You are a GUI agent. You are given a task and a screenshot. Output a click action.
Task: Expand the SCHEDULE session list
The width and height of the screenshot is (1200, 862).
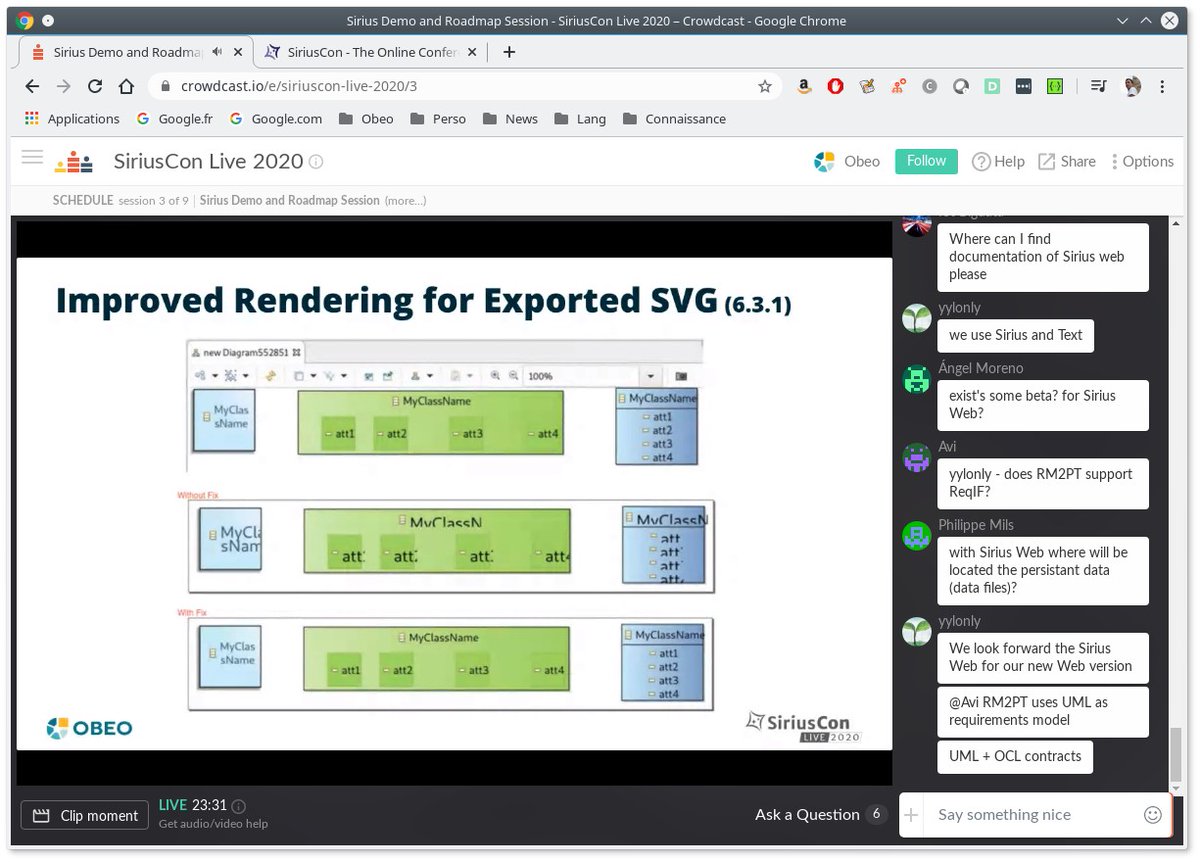(x=83, y=200)
